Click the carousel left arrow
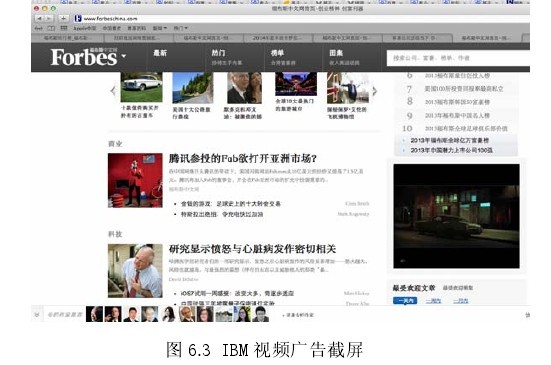The image size is (551, 365). point(113,91)
